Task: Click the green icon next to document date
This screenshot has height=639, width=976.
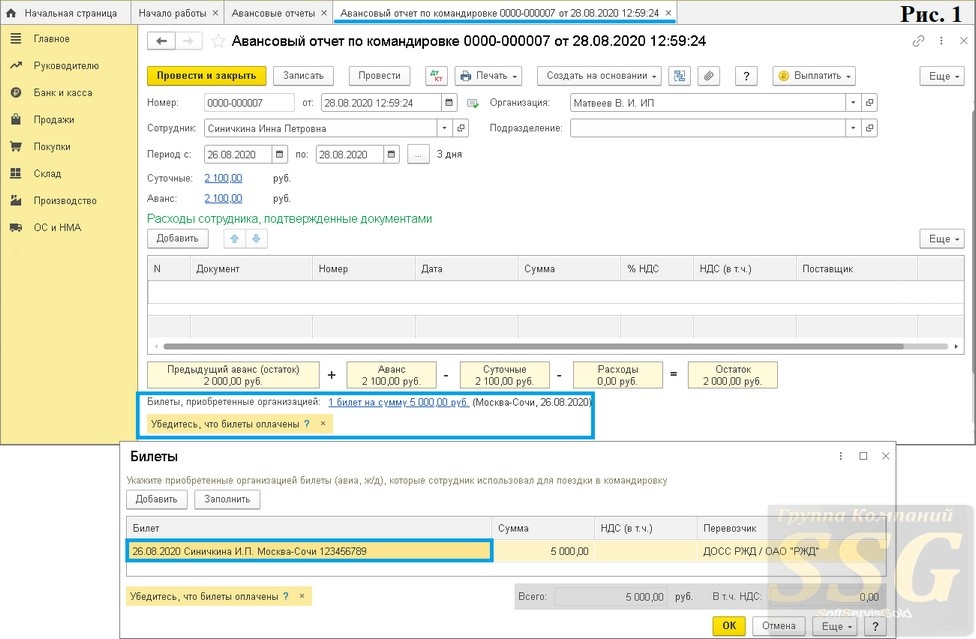Action: (472, 103)
